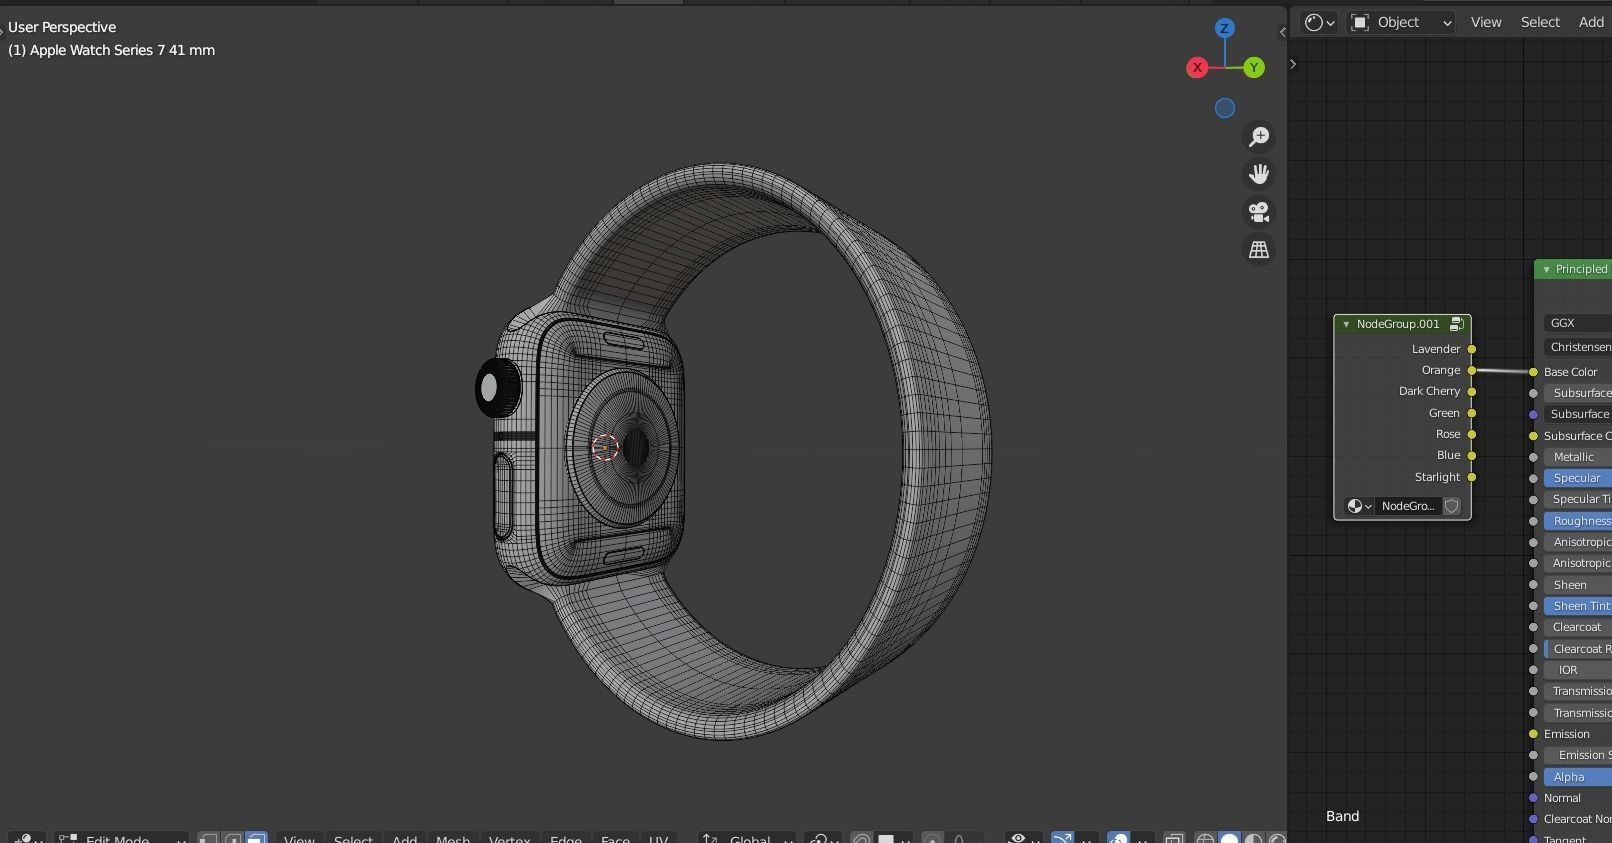This screenshot has width=1612, height=843.
Task: Switch to solid viewport shading
Action: [1229, 838]
